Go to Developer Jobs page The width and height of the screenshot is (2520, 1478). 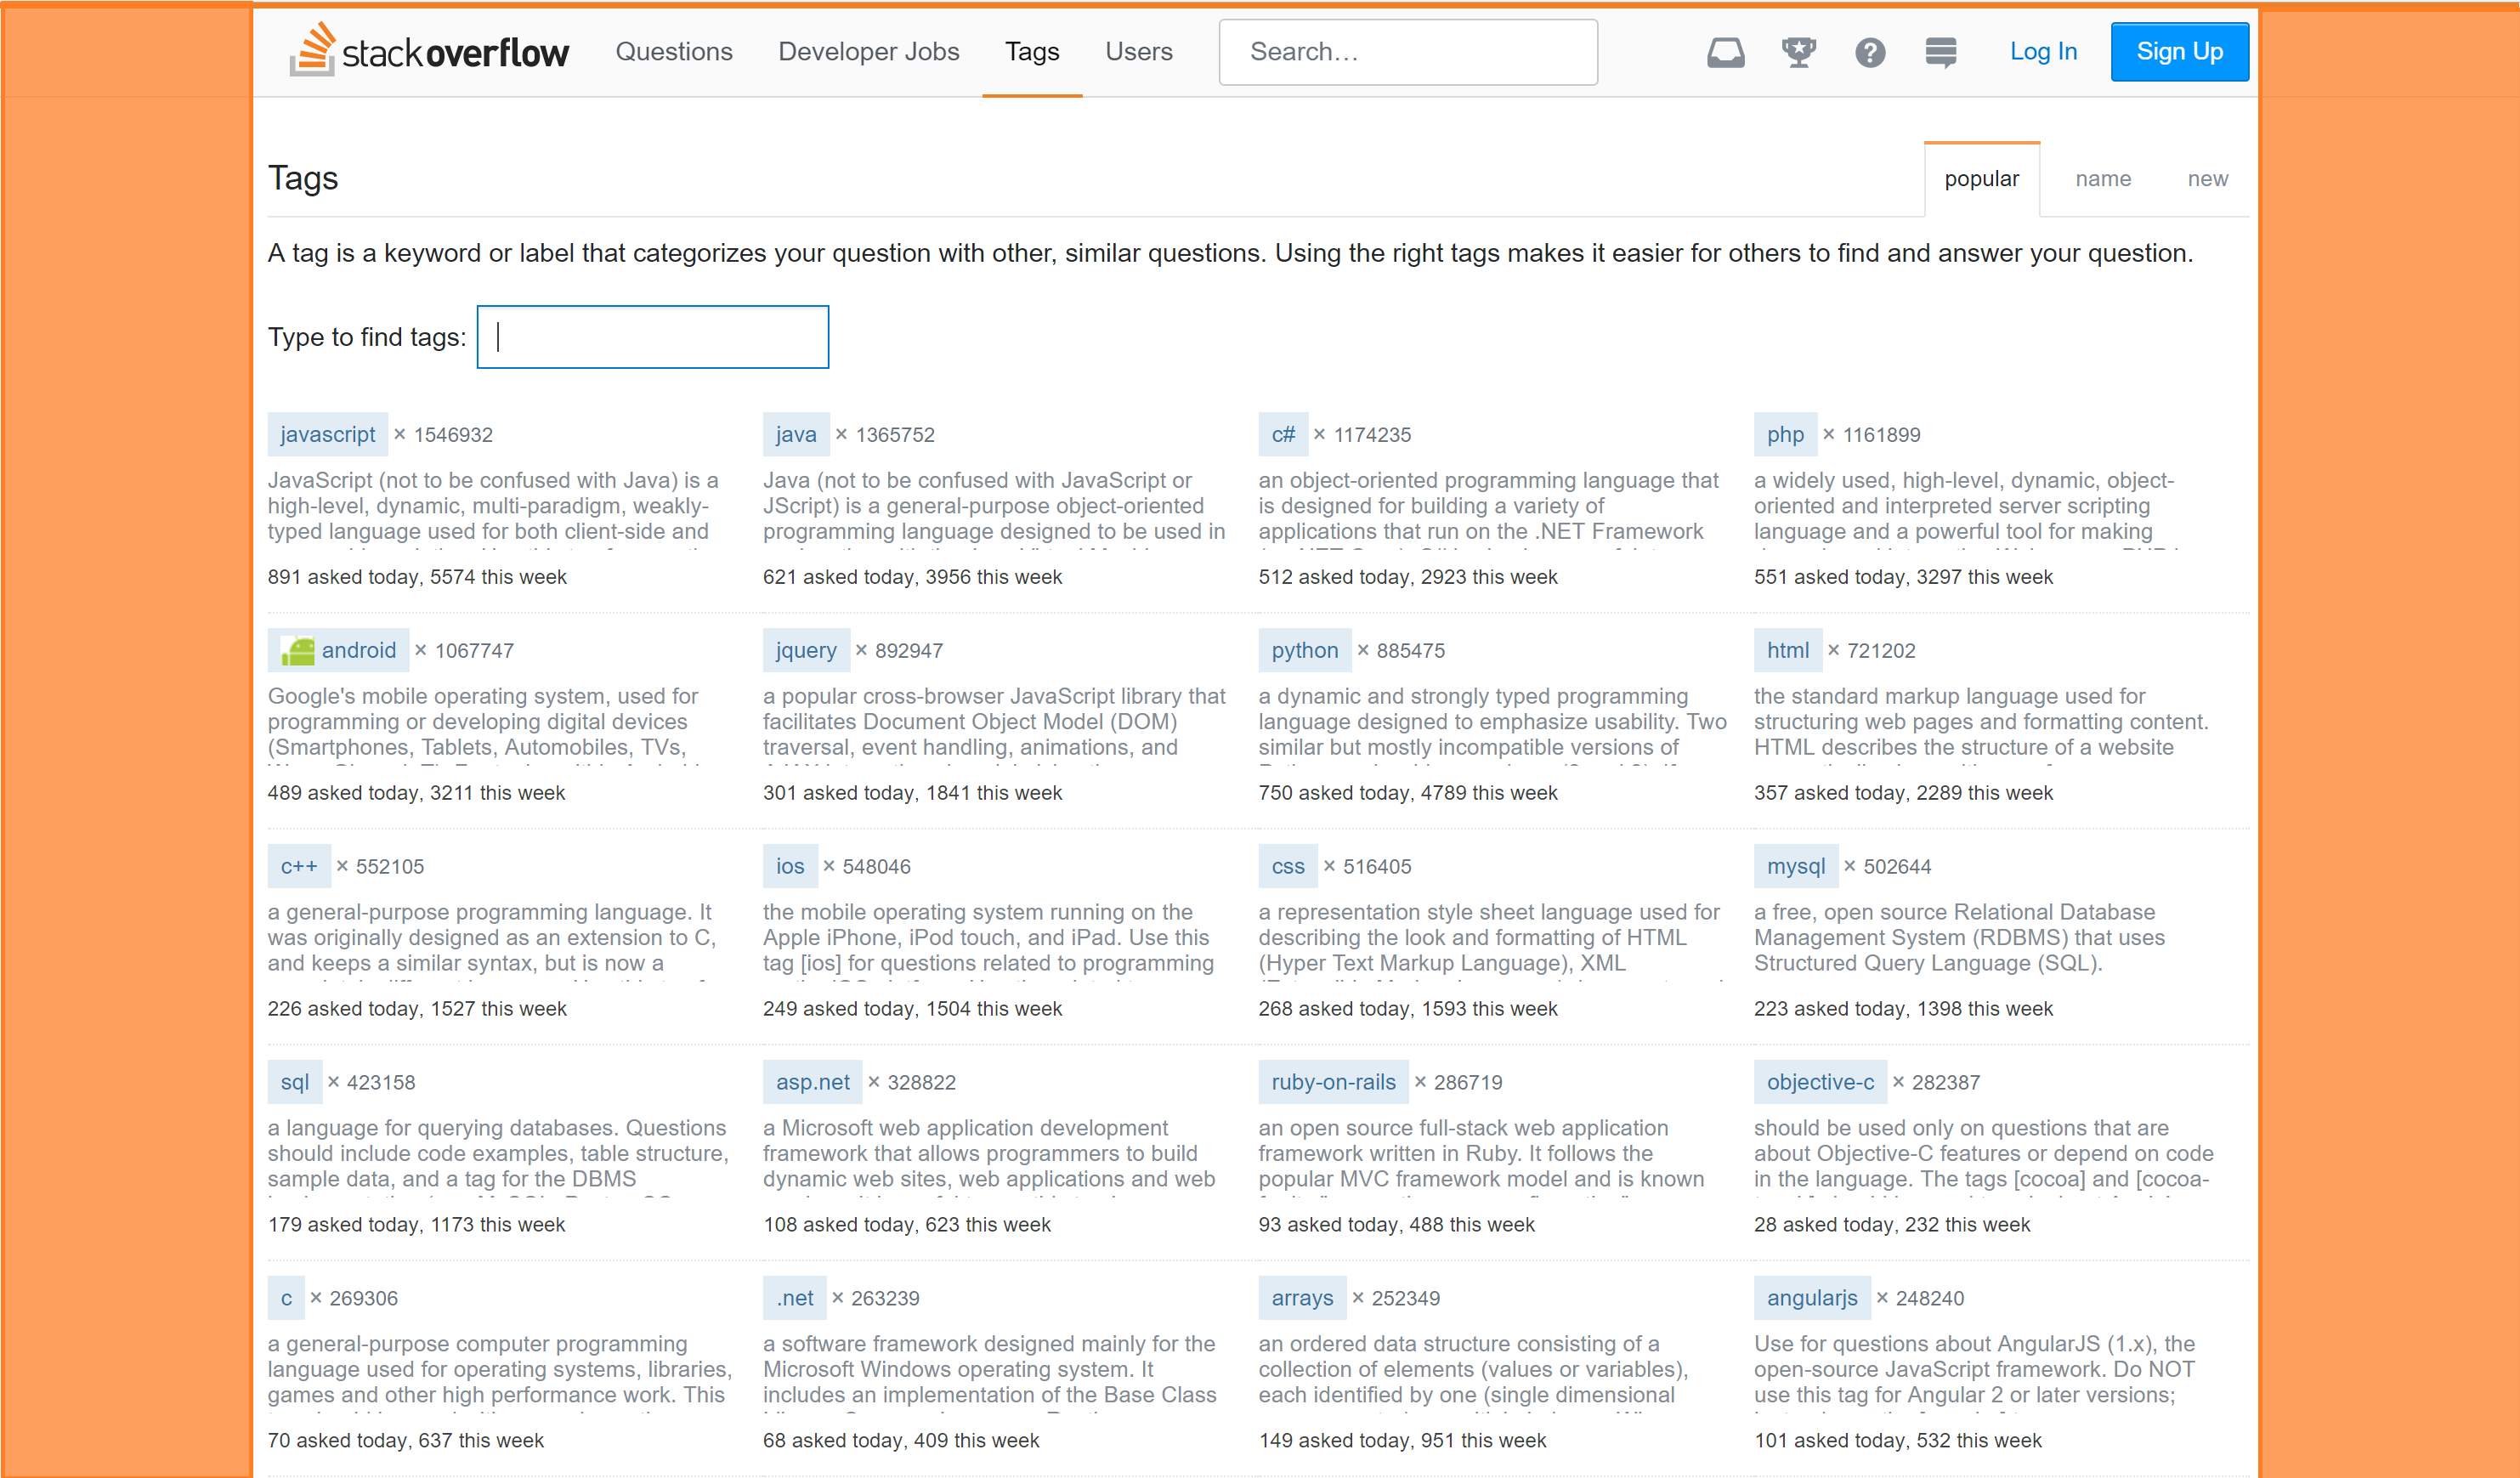pos(868,52)
